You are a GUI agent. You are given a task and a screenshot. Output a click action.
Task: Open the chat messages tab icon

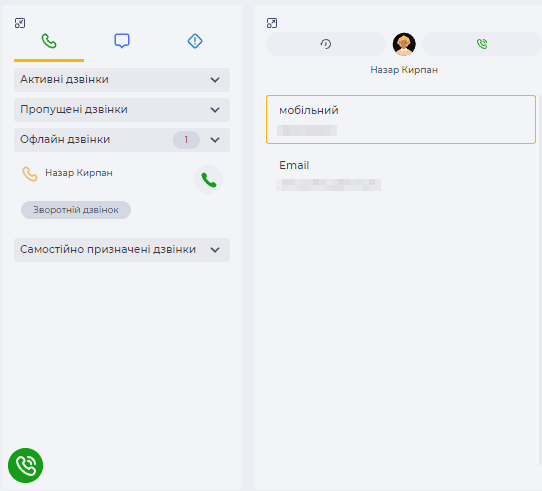[122, 41]
